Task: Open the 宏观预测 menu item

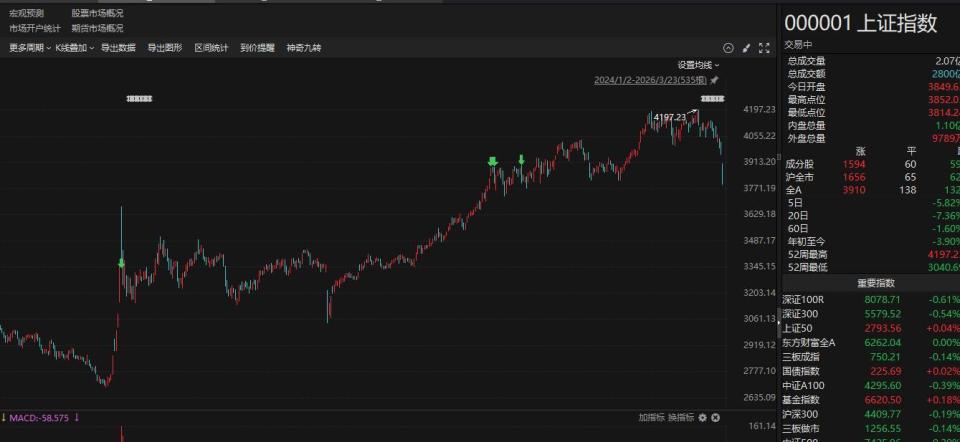Action: 26,13
